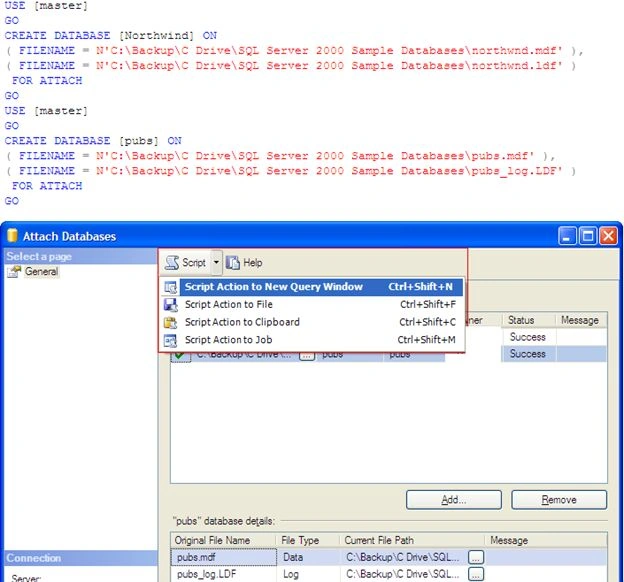624x582 pixels.
Task: Click the Remove button
Action: click(x=559, y=500)
